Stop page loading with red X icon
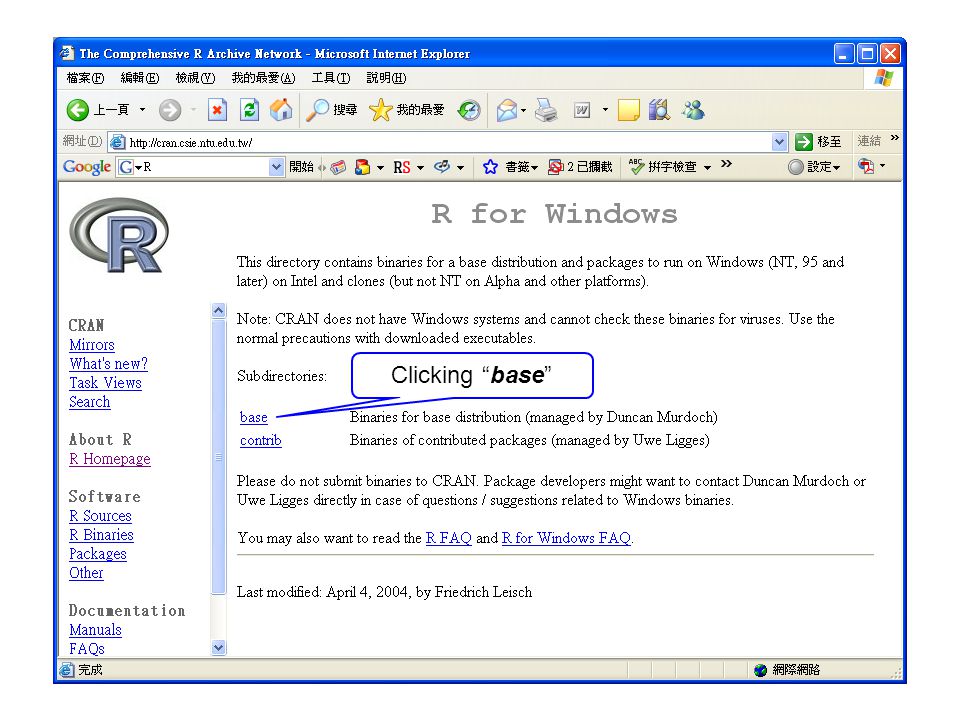The height and width of the screenshot is (720, 960). pos(217,110)
